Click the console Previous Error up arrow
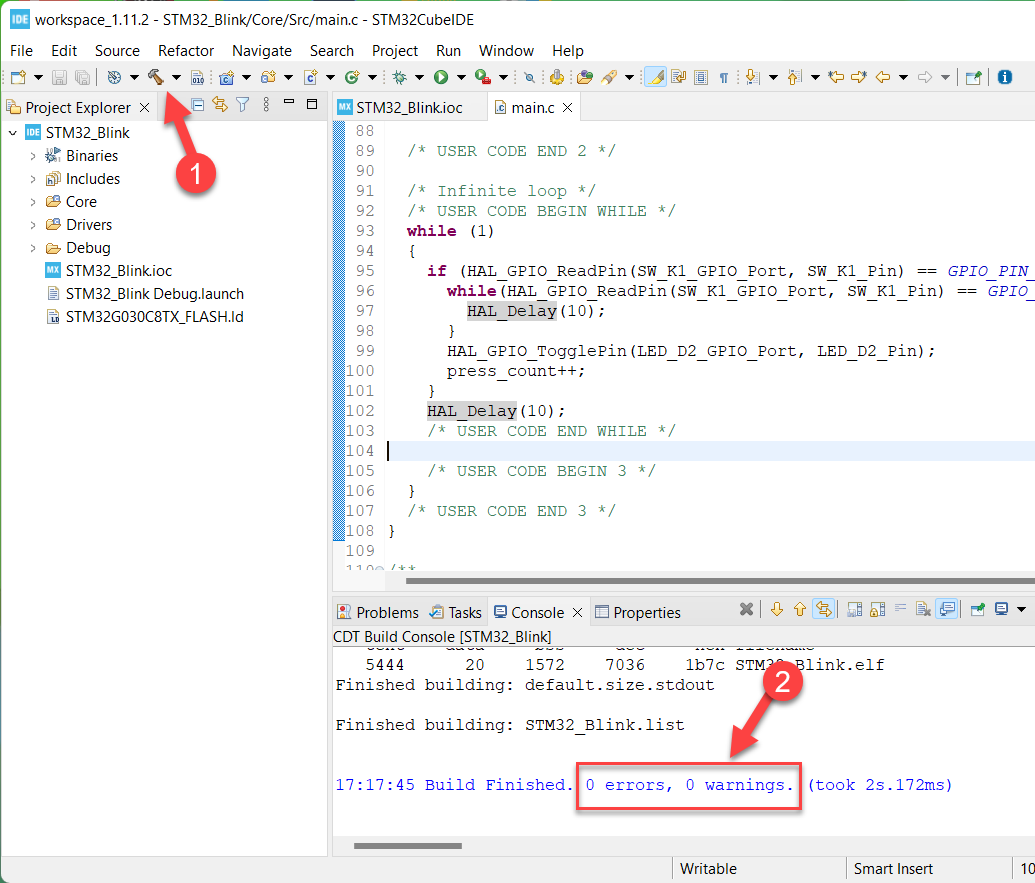 point(800,609)
